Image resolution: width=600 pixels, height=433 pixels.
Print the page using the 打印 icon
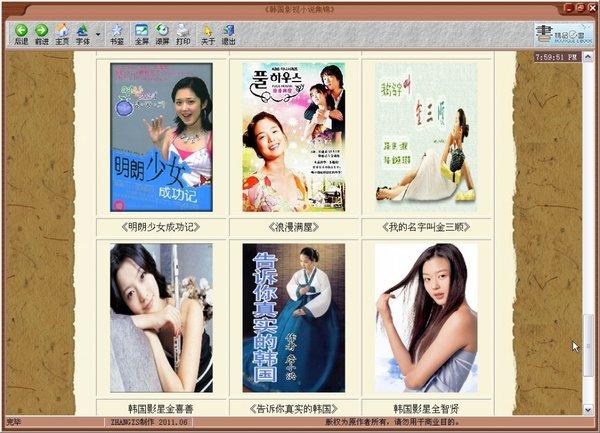tap(183, 34)
